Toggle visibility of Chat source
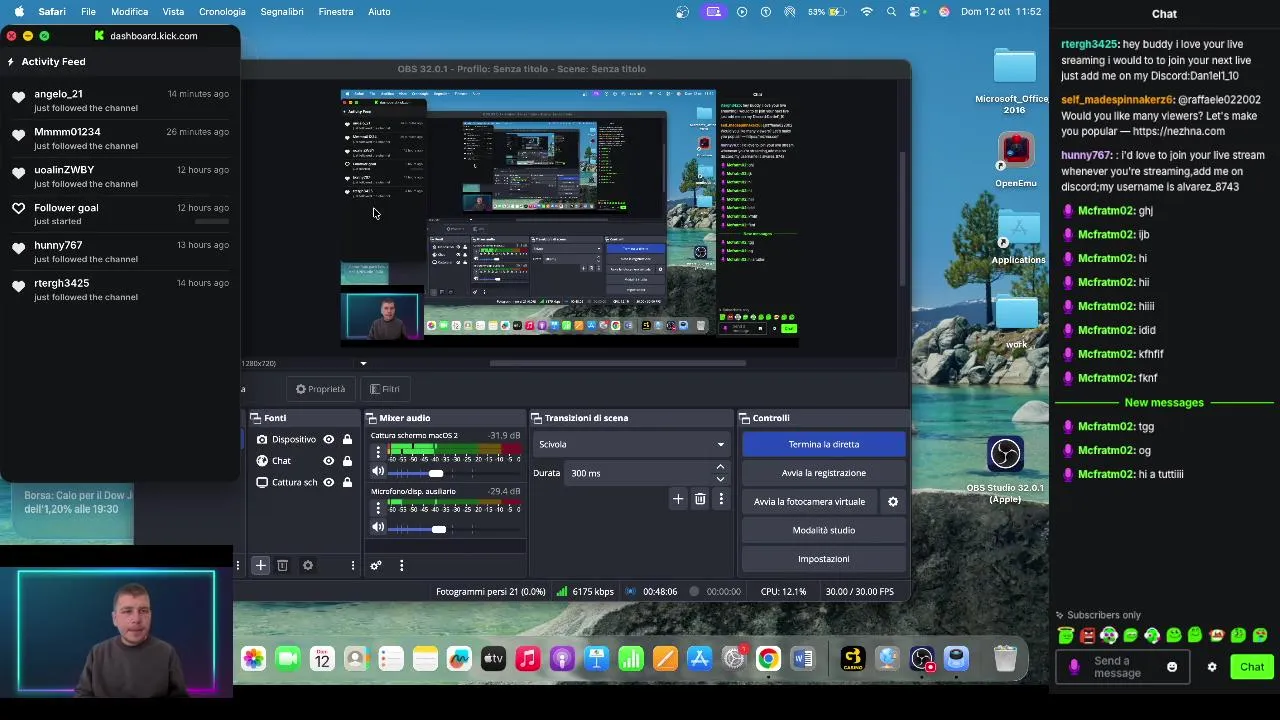This screenshot has height=720, width=1280. click(x=328, y=461)
